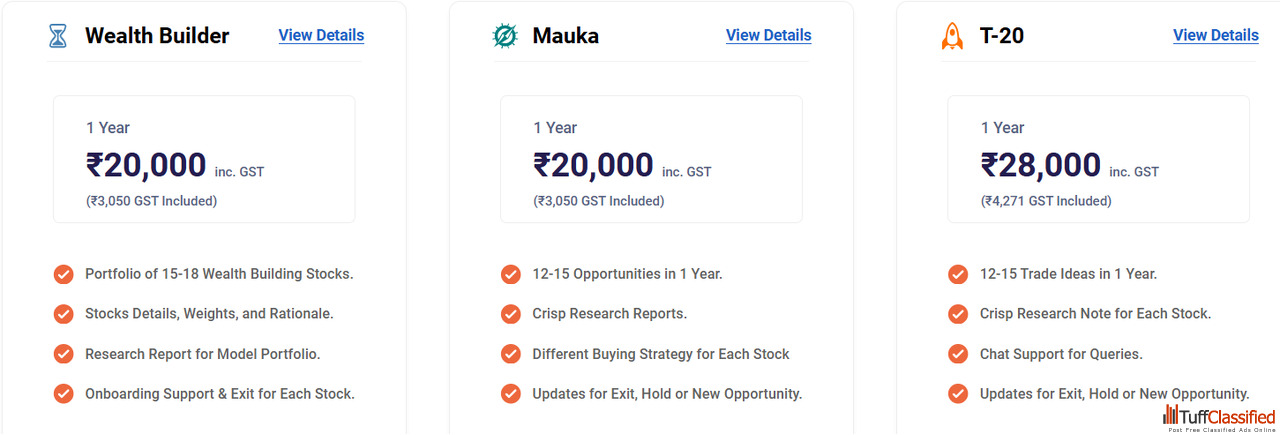This screenshot has height=435, width=1280.
Task: Click checkmark beside Chat Support for Queries
Action: (958, 354)
